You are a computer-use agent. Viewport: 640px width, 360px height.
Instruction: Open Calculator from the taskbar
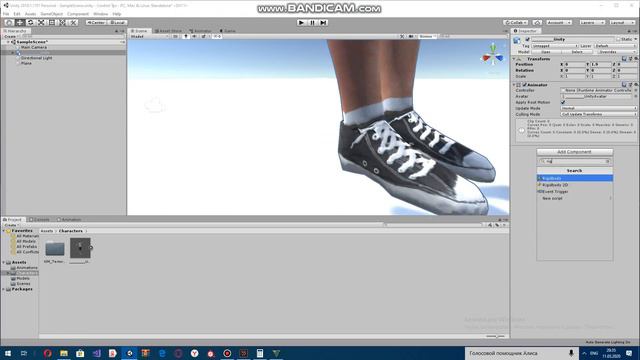[260, 353]
